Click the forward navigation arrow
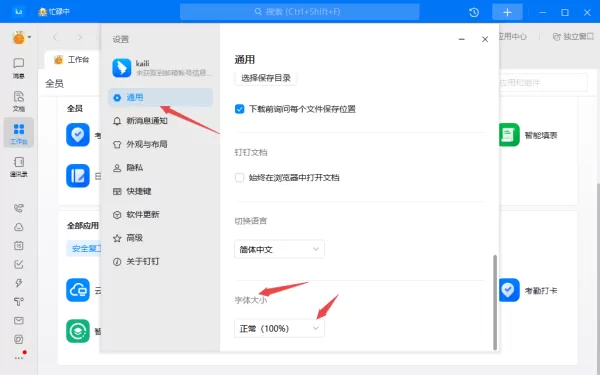Viewport: 600px width, 375px height. coord(79,37)
